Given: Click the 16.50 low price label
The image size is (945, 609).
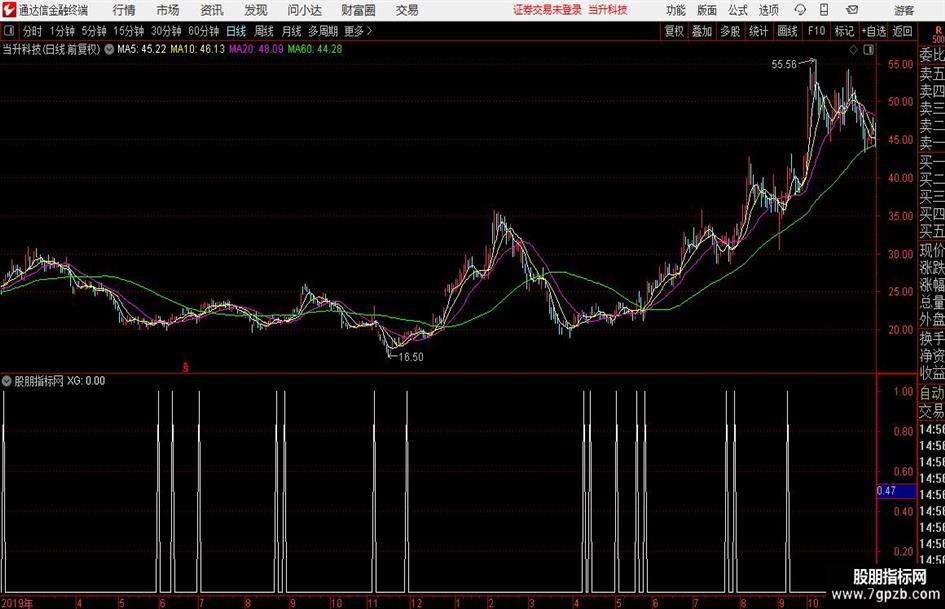Looking at the screenshot, I should [x=411, y=357].
